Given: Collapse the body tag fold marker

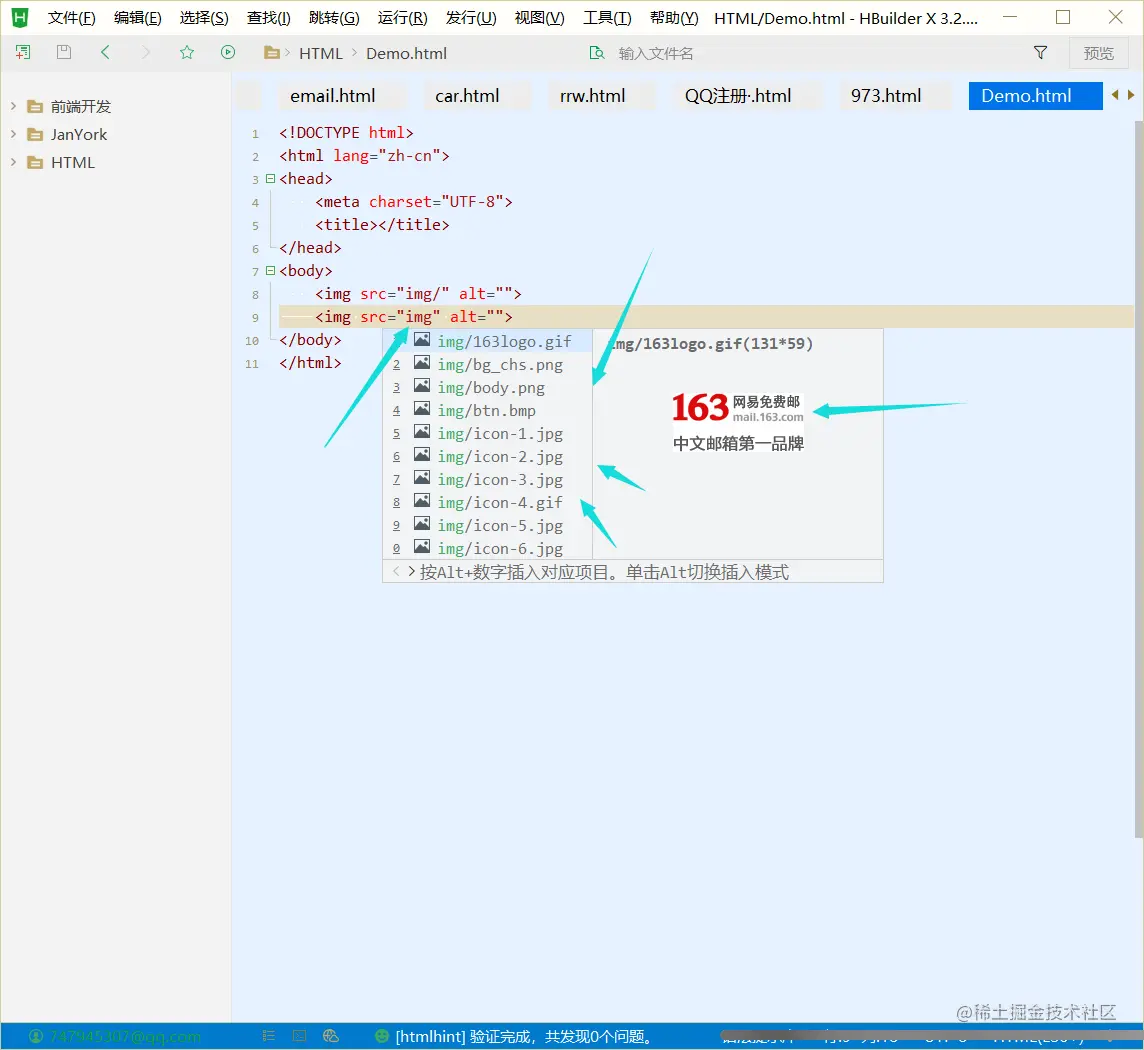Looking at the screenshot, I should coord(271,270).
